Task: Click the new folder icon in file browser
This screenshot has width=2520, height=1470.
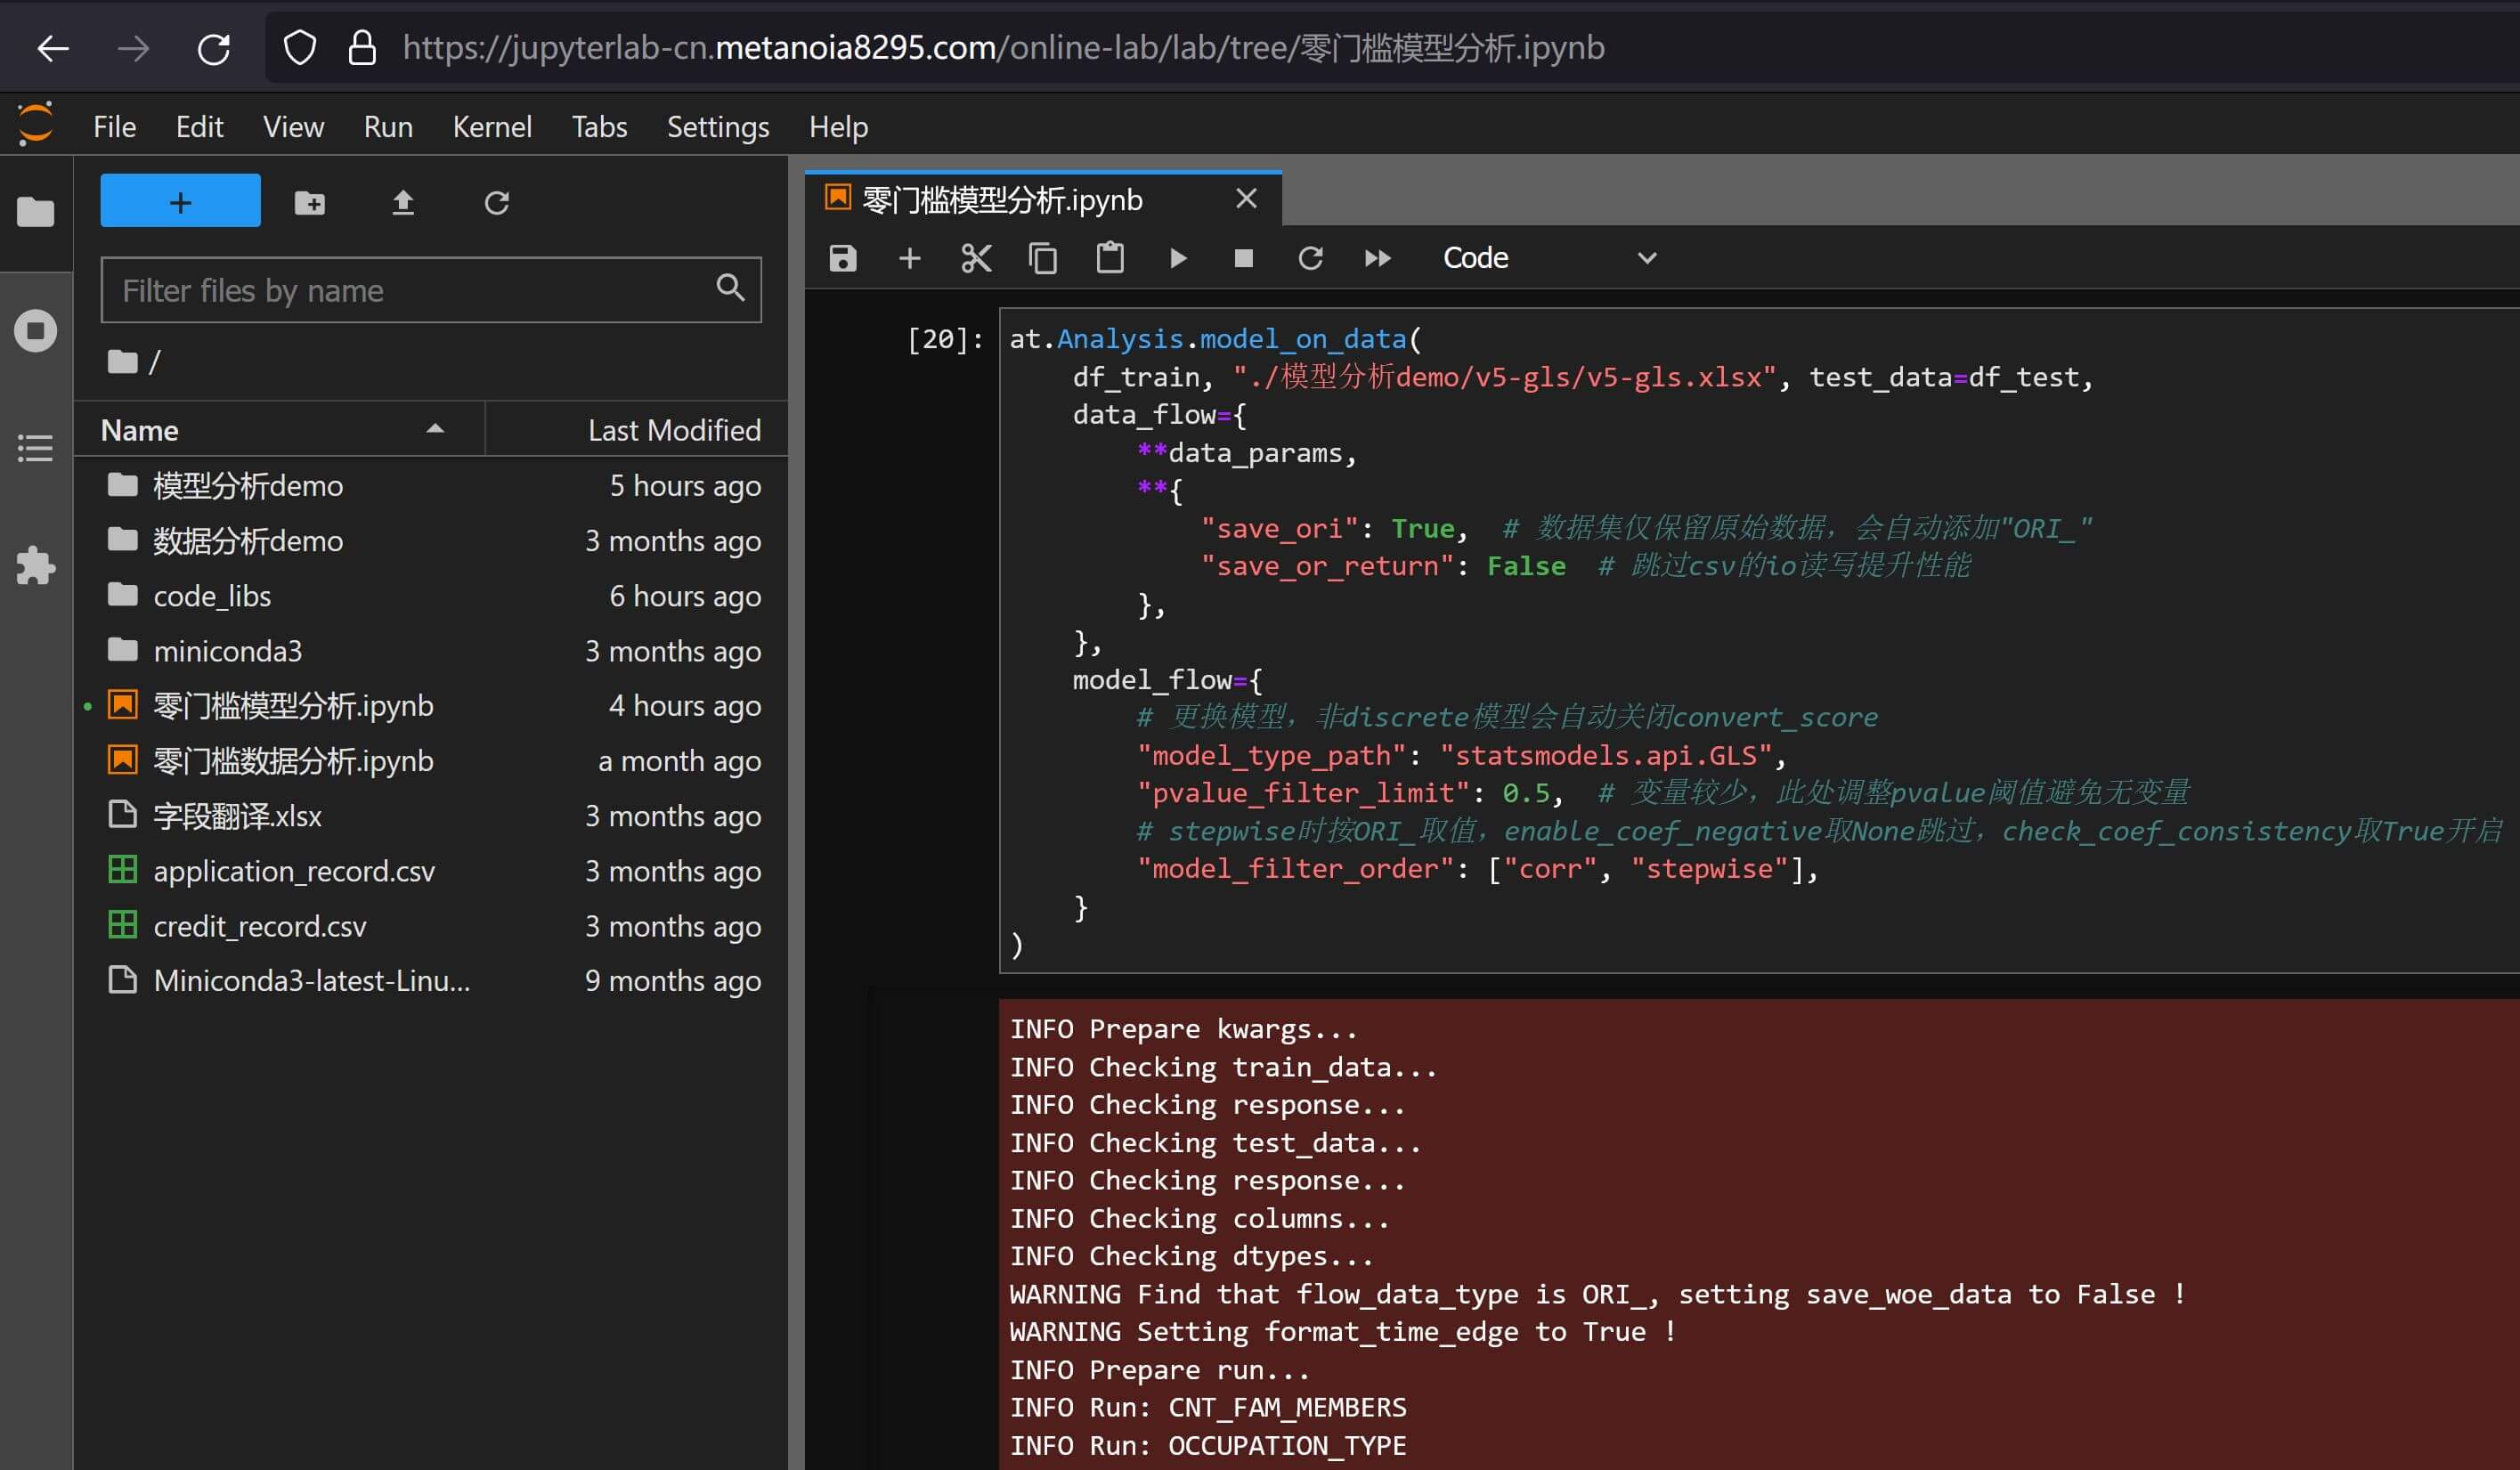Action: tap(309, 203)
